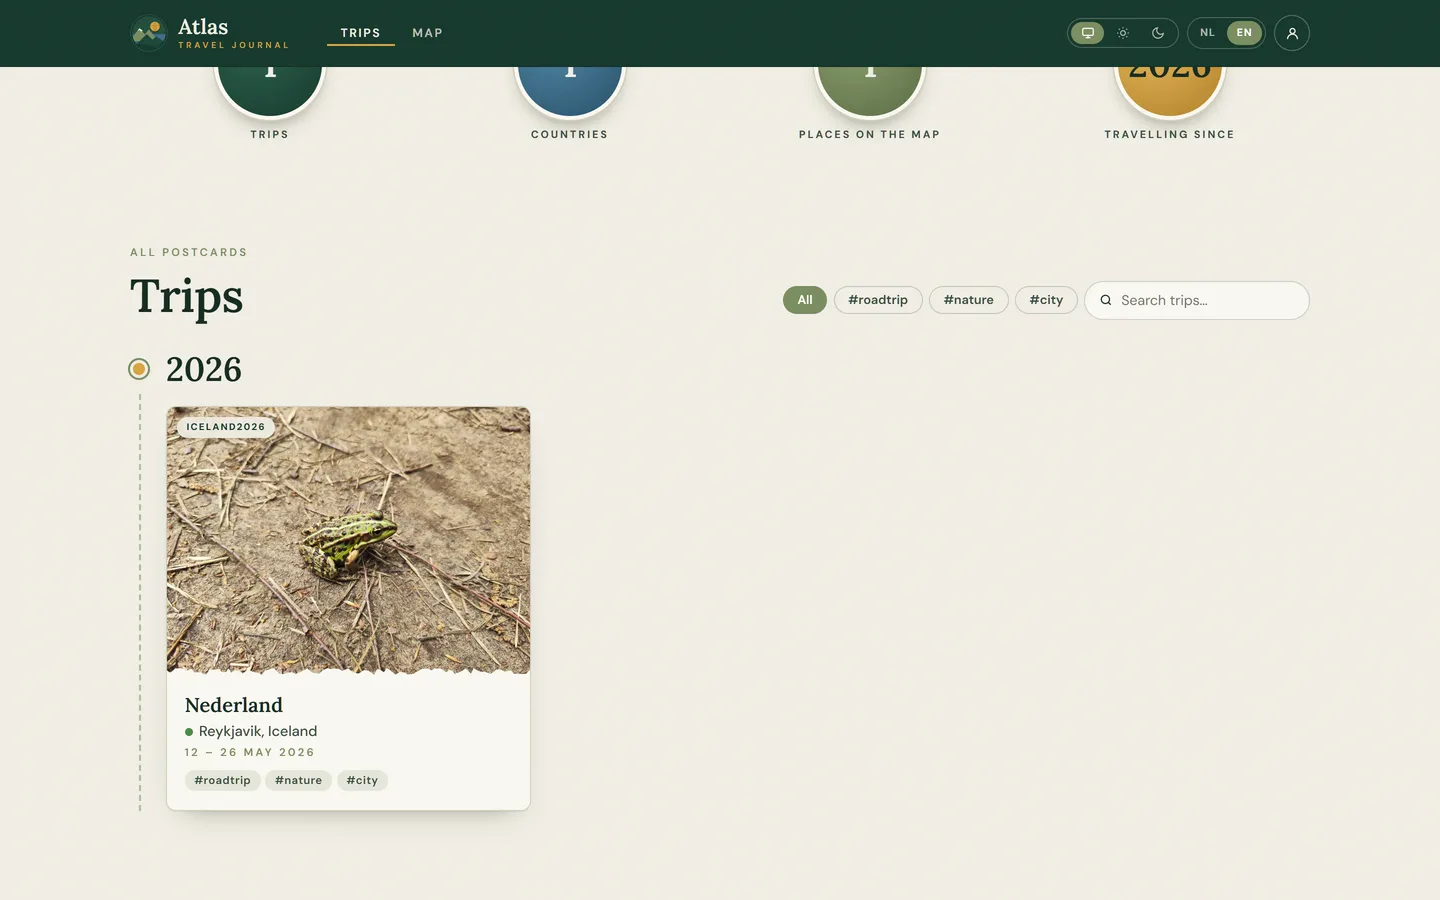Image resolution: width=1440 pixels, height=900 pixels.
Task: Click the #city tag on Nederland card
Action: 362,780
